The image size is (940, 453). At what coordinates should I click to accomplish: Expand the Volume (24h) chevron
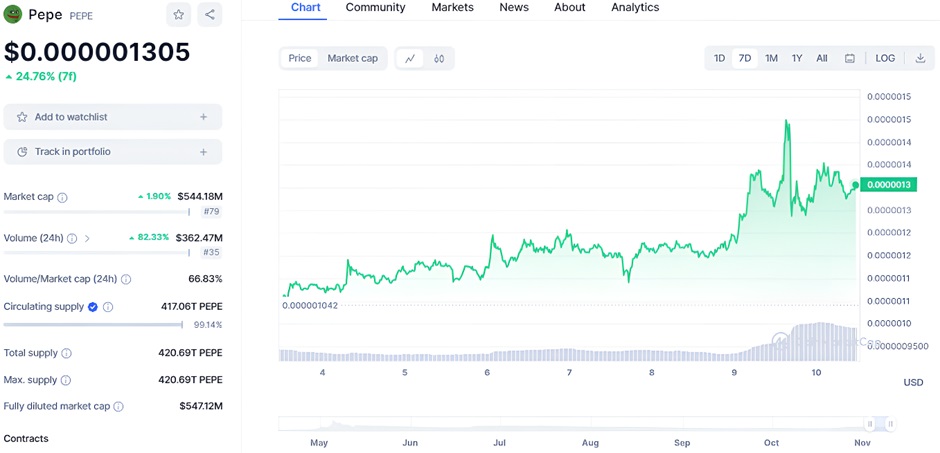click(x=87, y=238)
